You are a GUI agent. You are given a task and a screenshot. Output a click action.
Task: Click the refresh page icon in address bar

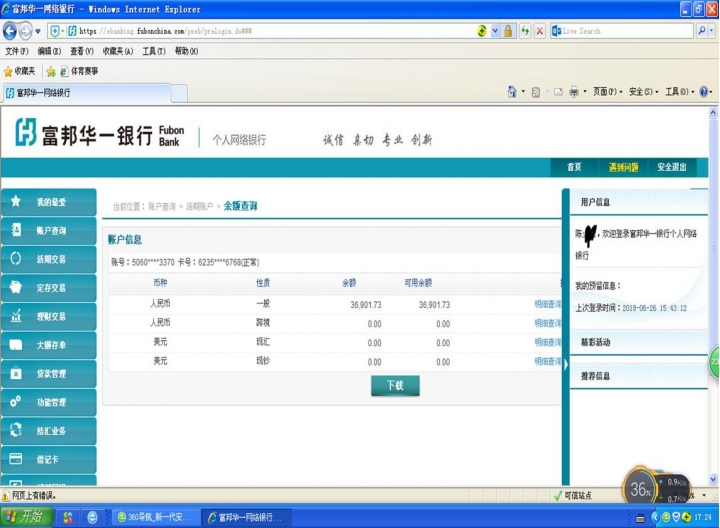(x=525, y=31)
